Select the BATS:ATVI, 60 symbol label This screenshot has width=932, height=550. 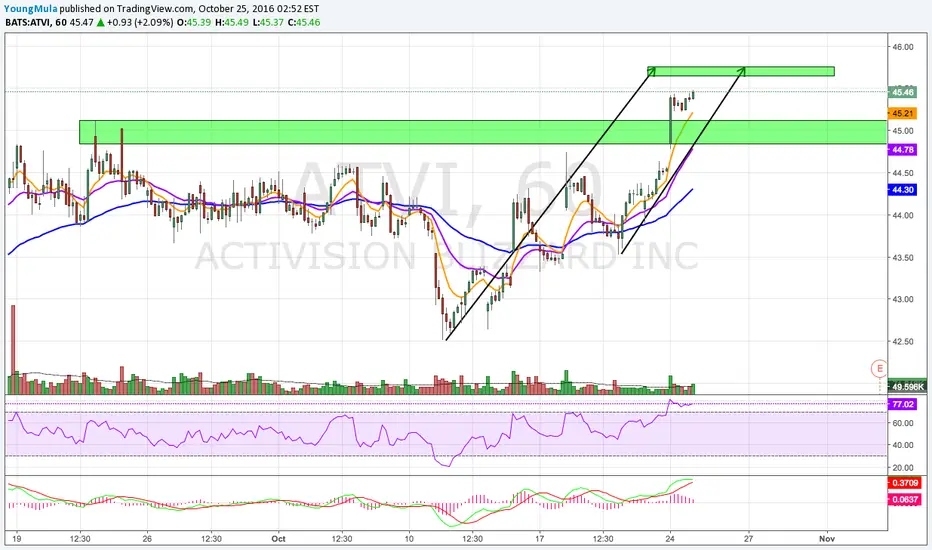36,23
